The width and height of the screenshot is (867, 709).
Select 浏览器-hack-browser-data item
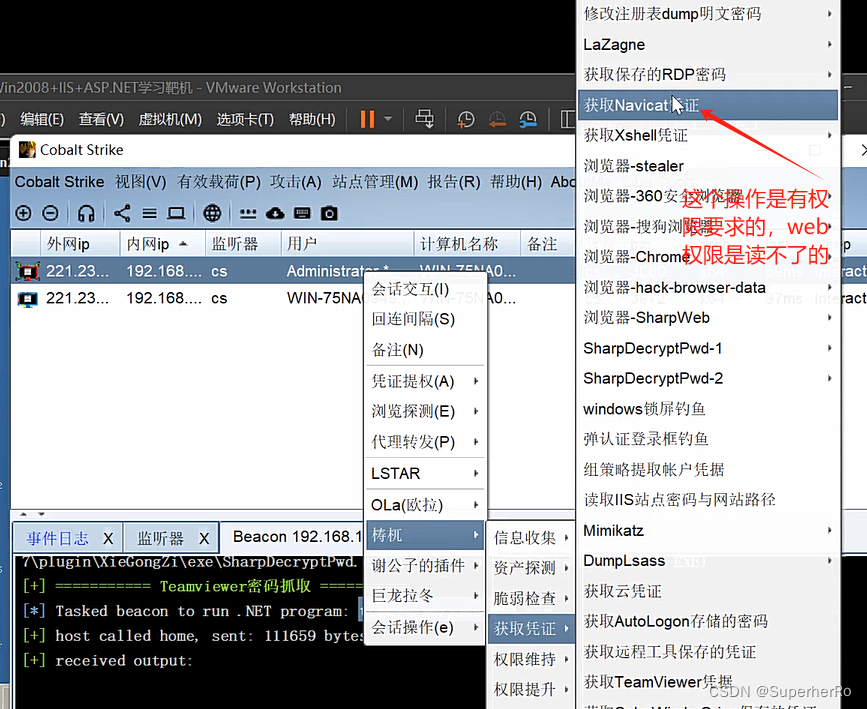pos(708,288)
